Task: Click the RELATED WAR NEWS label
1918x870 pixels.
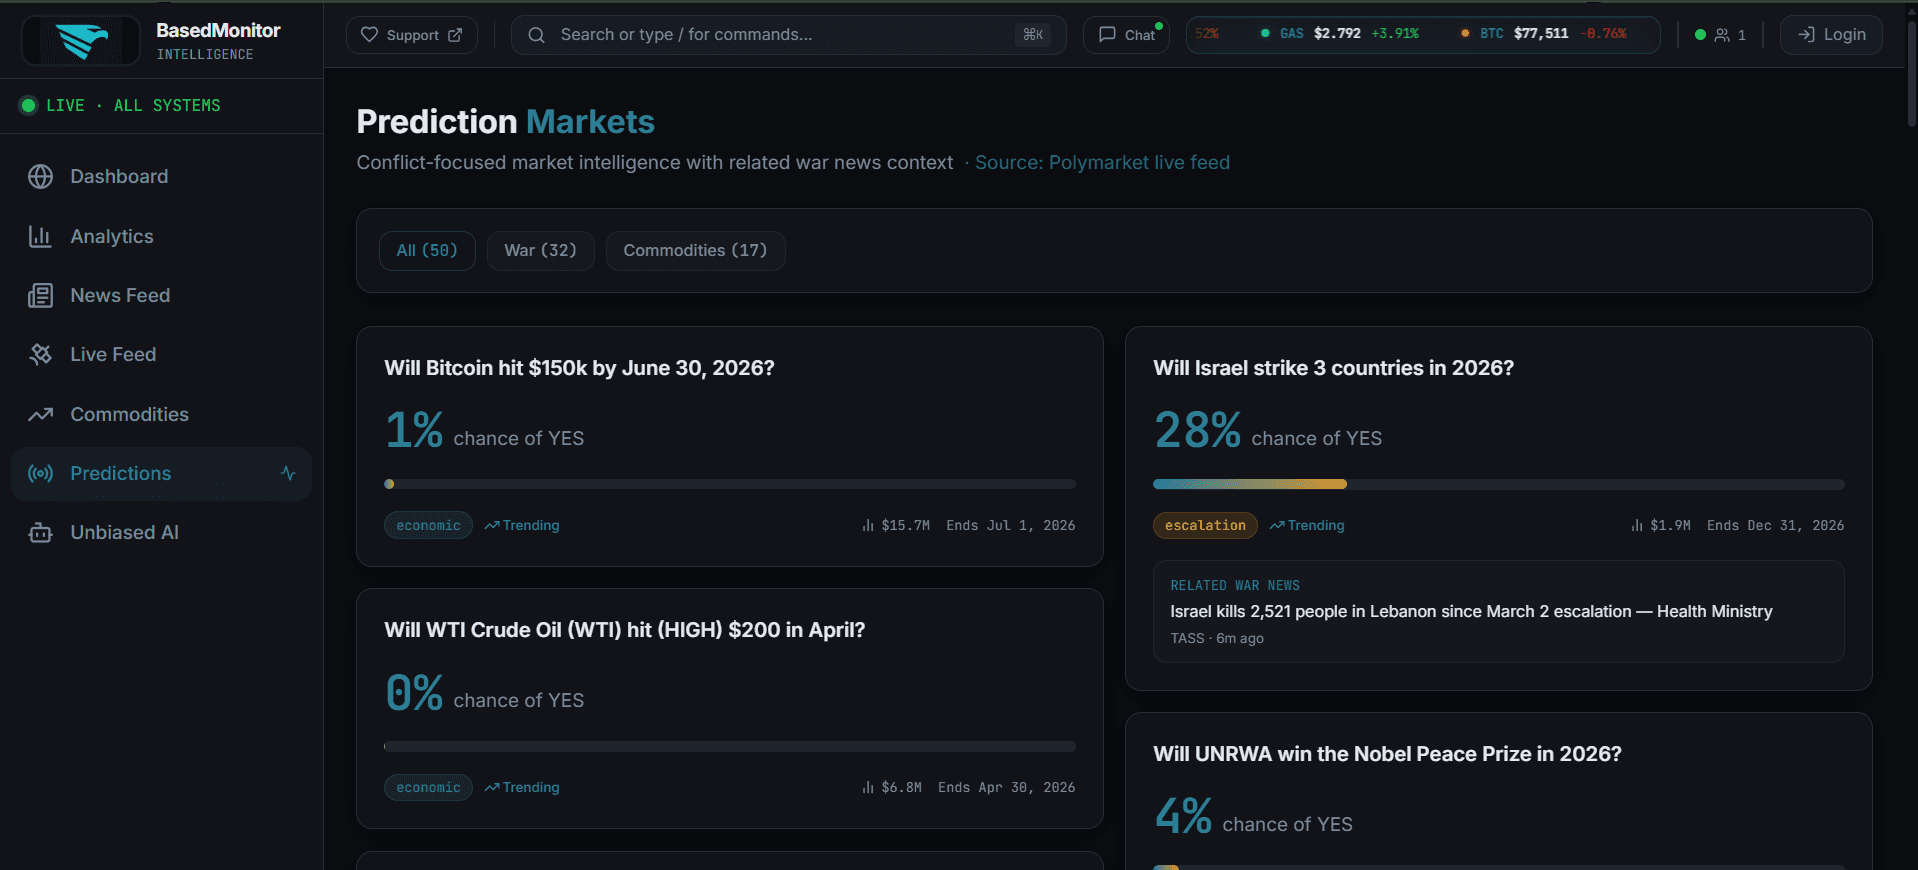Action: (1235, 586)
